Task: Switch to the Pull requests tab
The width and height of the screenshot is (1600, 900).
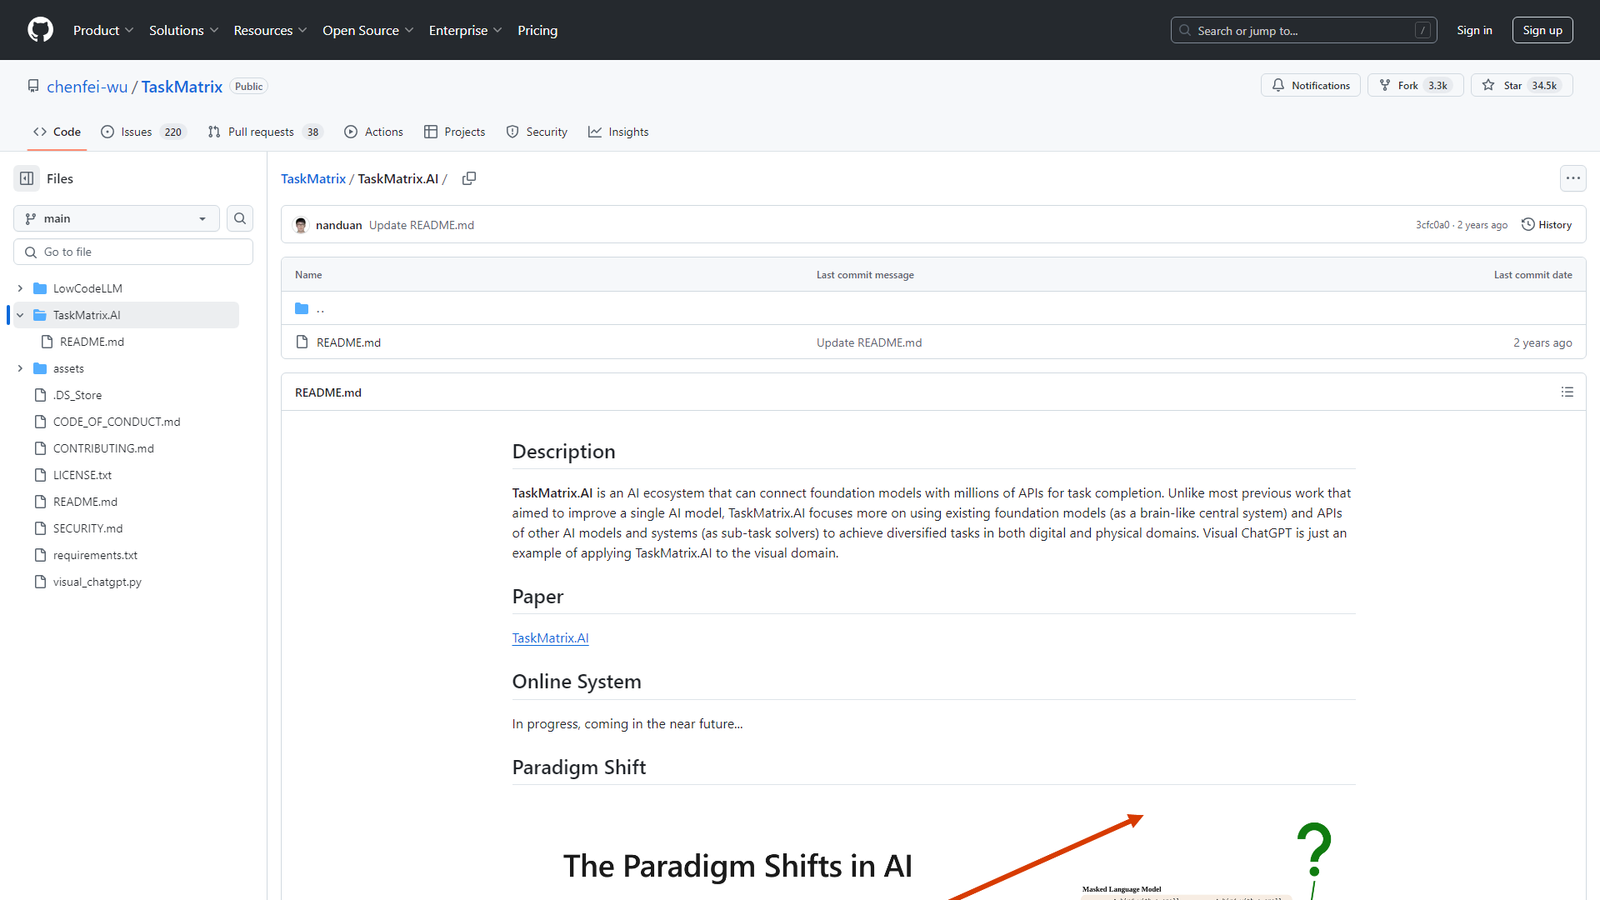Action: (264, 132)
